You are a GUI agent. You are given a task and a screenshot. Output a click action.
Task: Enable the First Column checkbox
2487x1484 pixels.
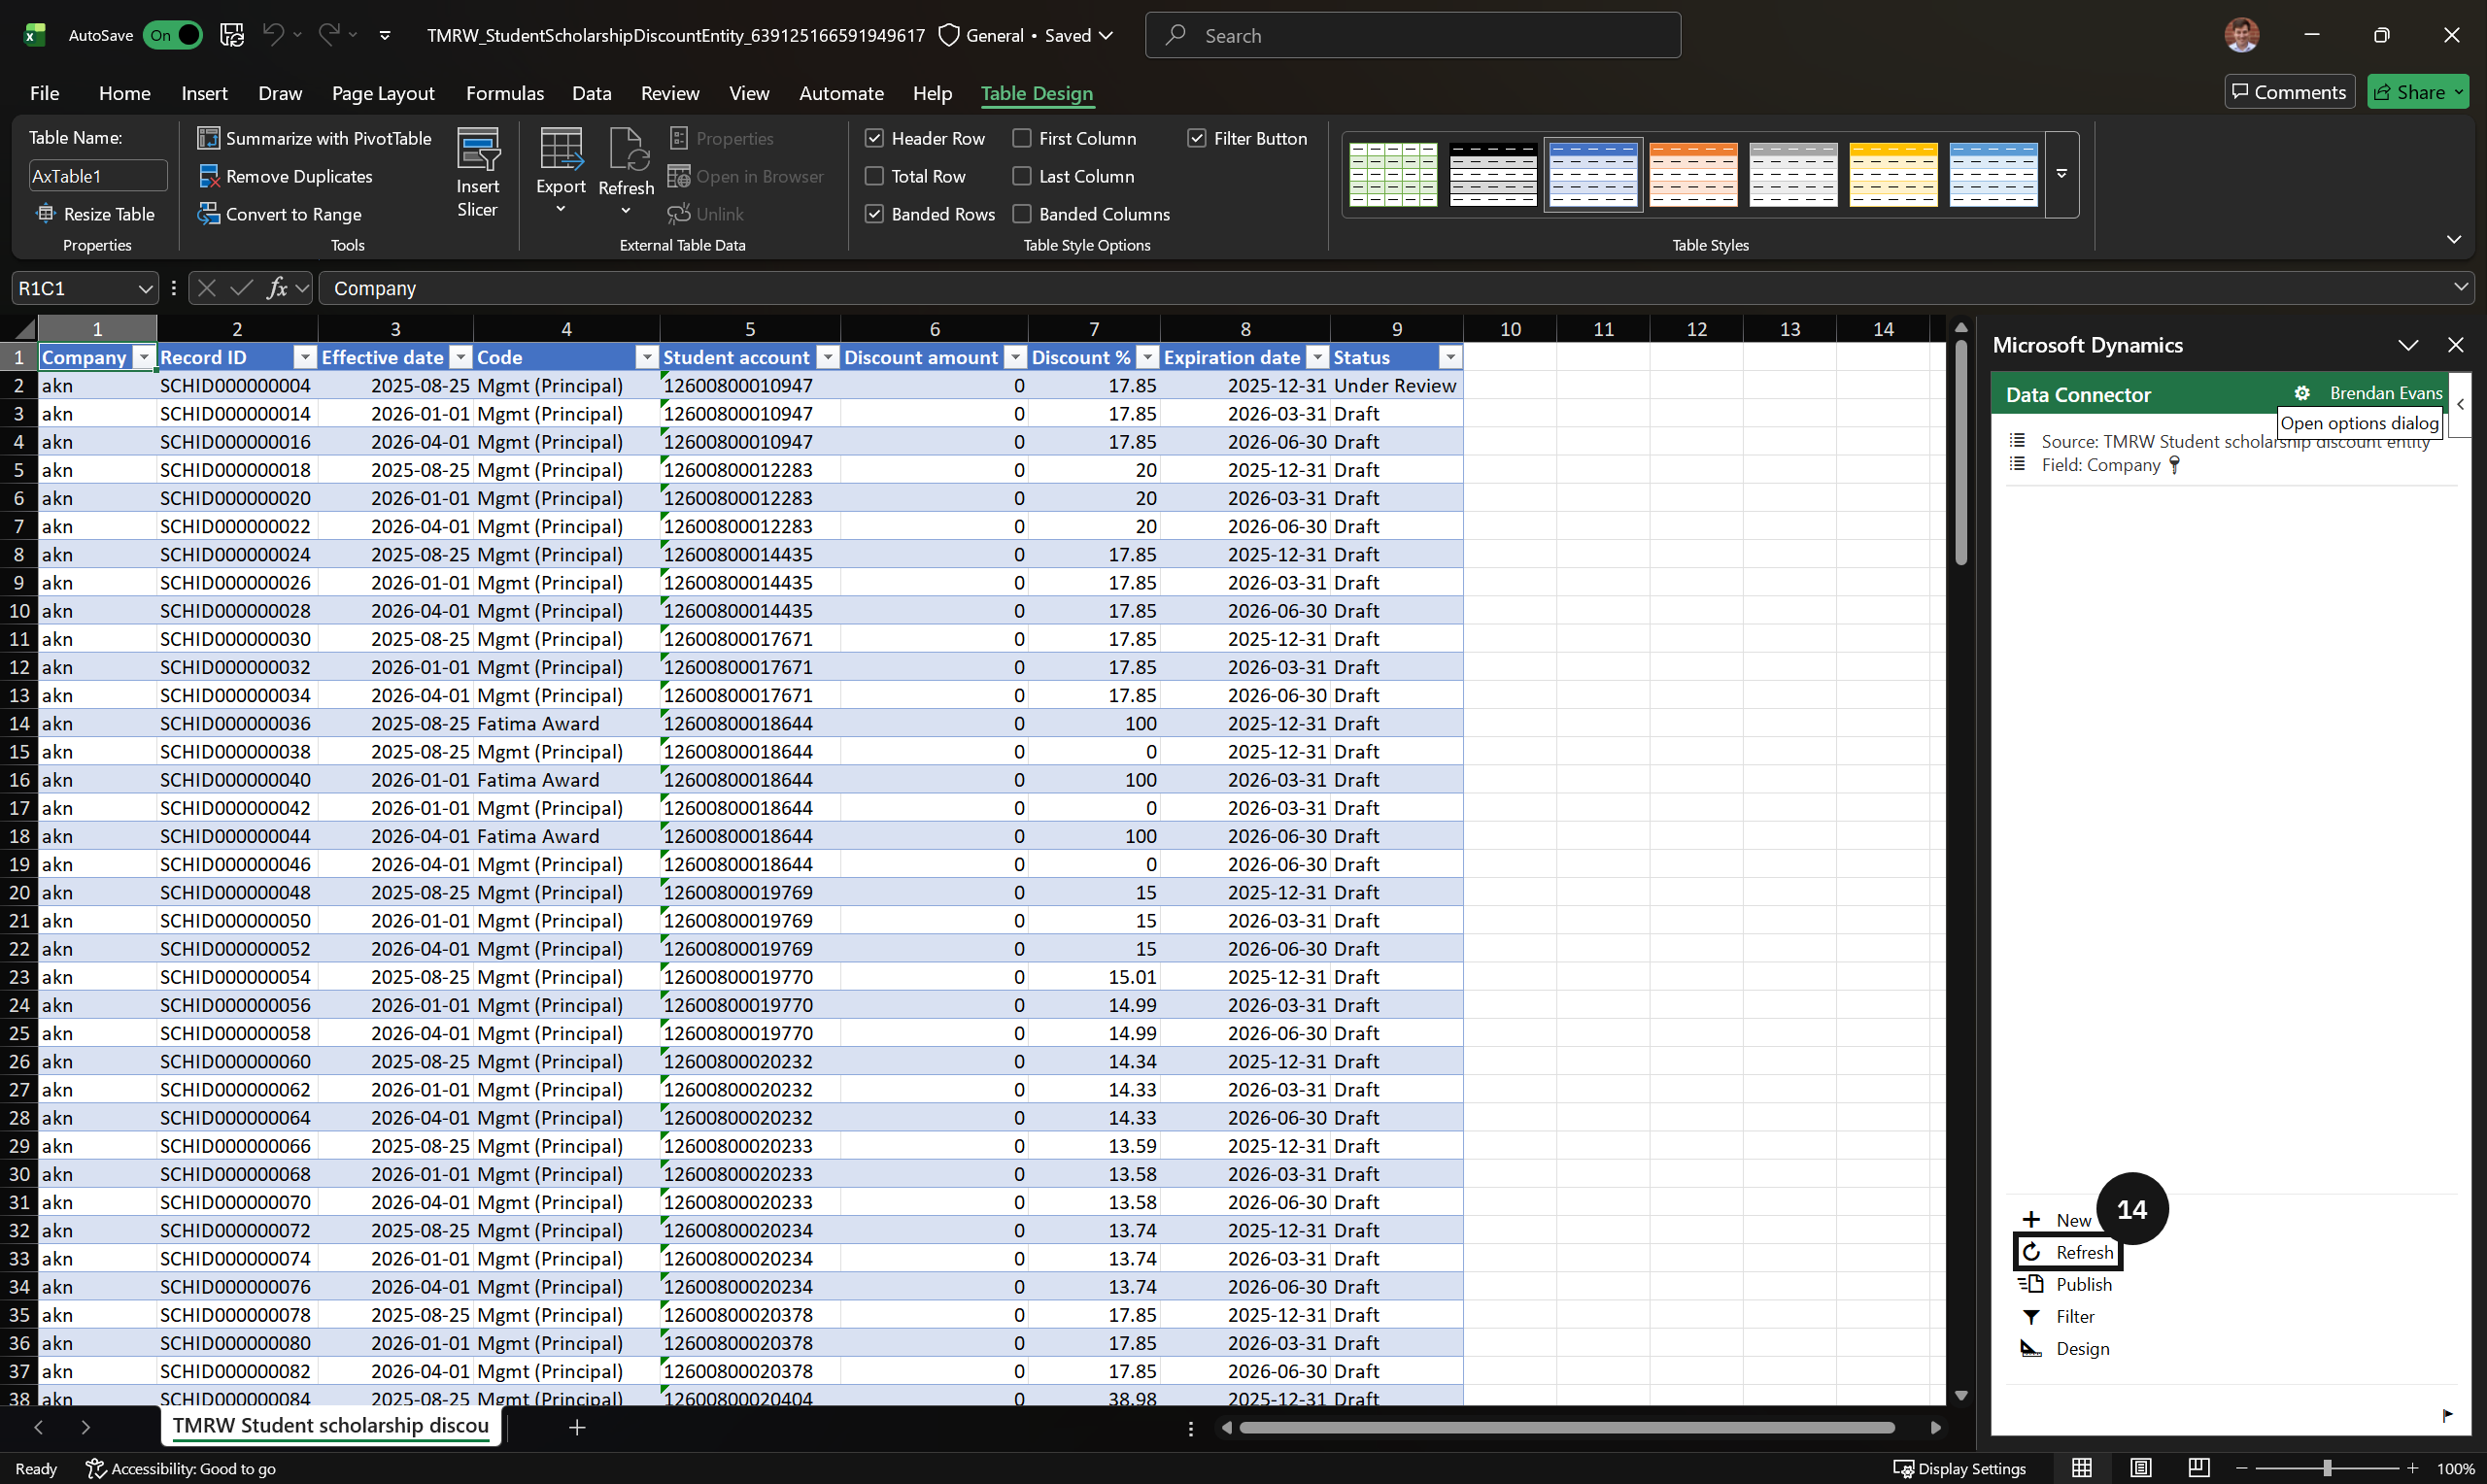pyautogui.click(x=1021, y=138)
